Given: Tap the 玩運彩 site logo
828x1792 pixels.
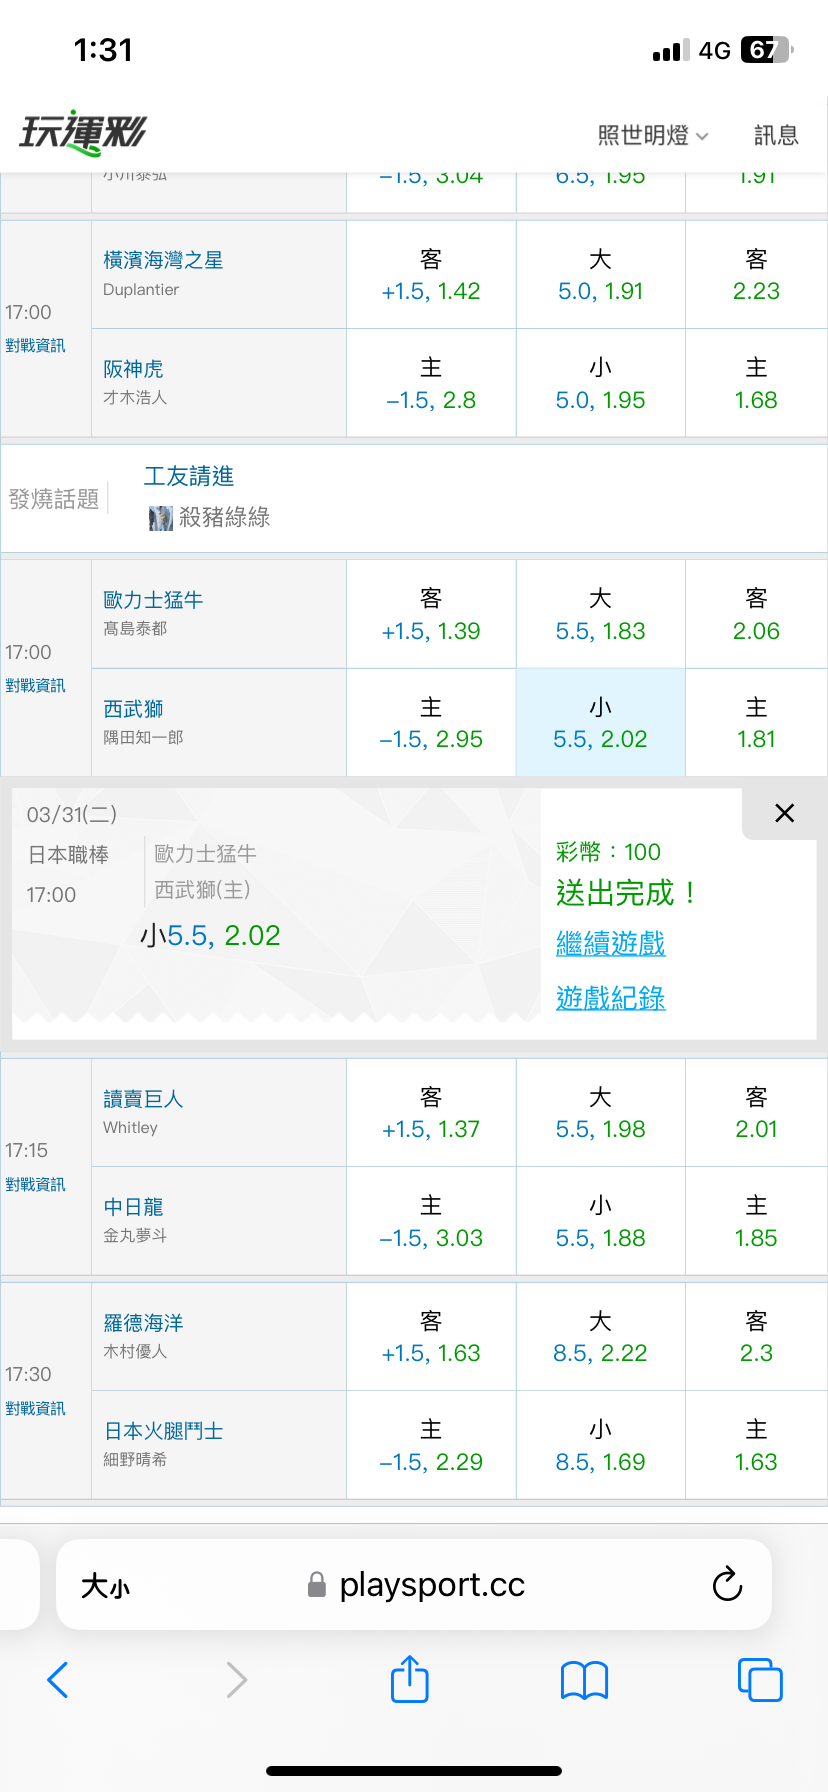Looking at the screenshot, I should (x=84, y=132).
